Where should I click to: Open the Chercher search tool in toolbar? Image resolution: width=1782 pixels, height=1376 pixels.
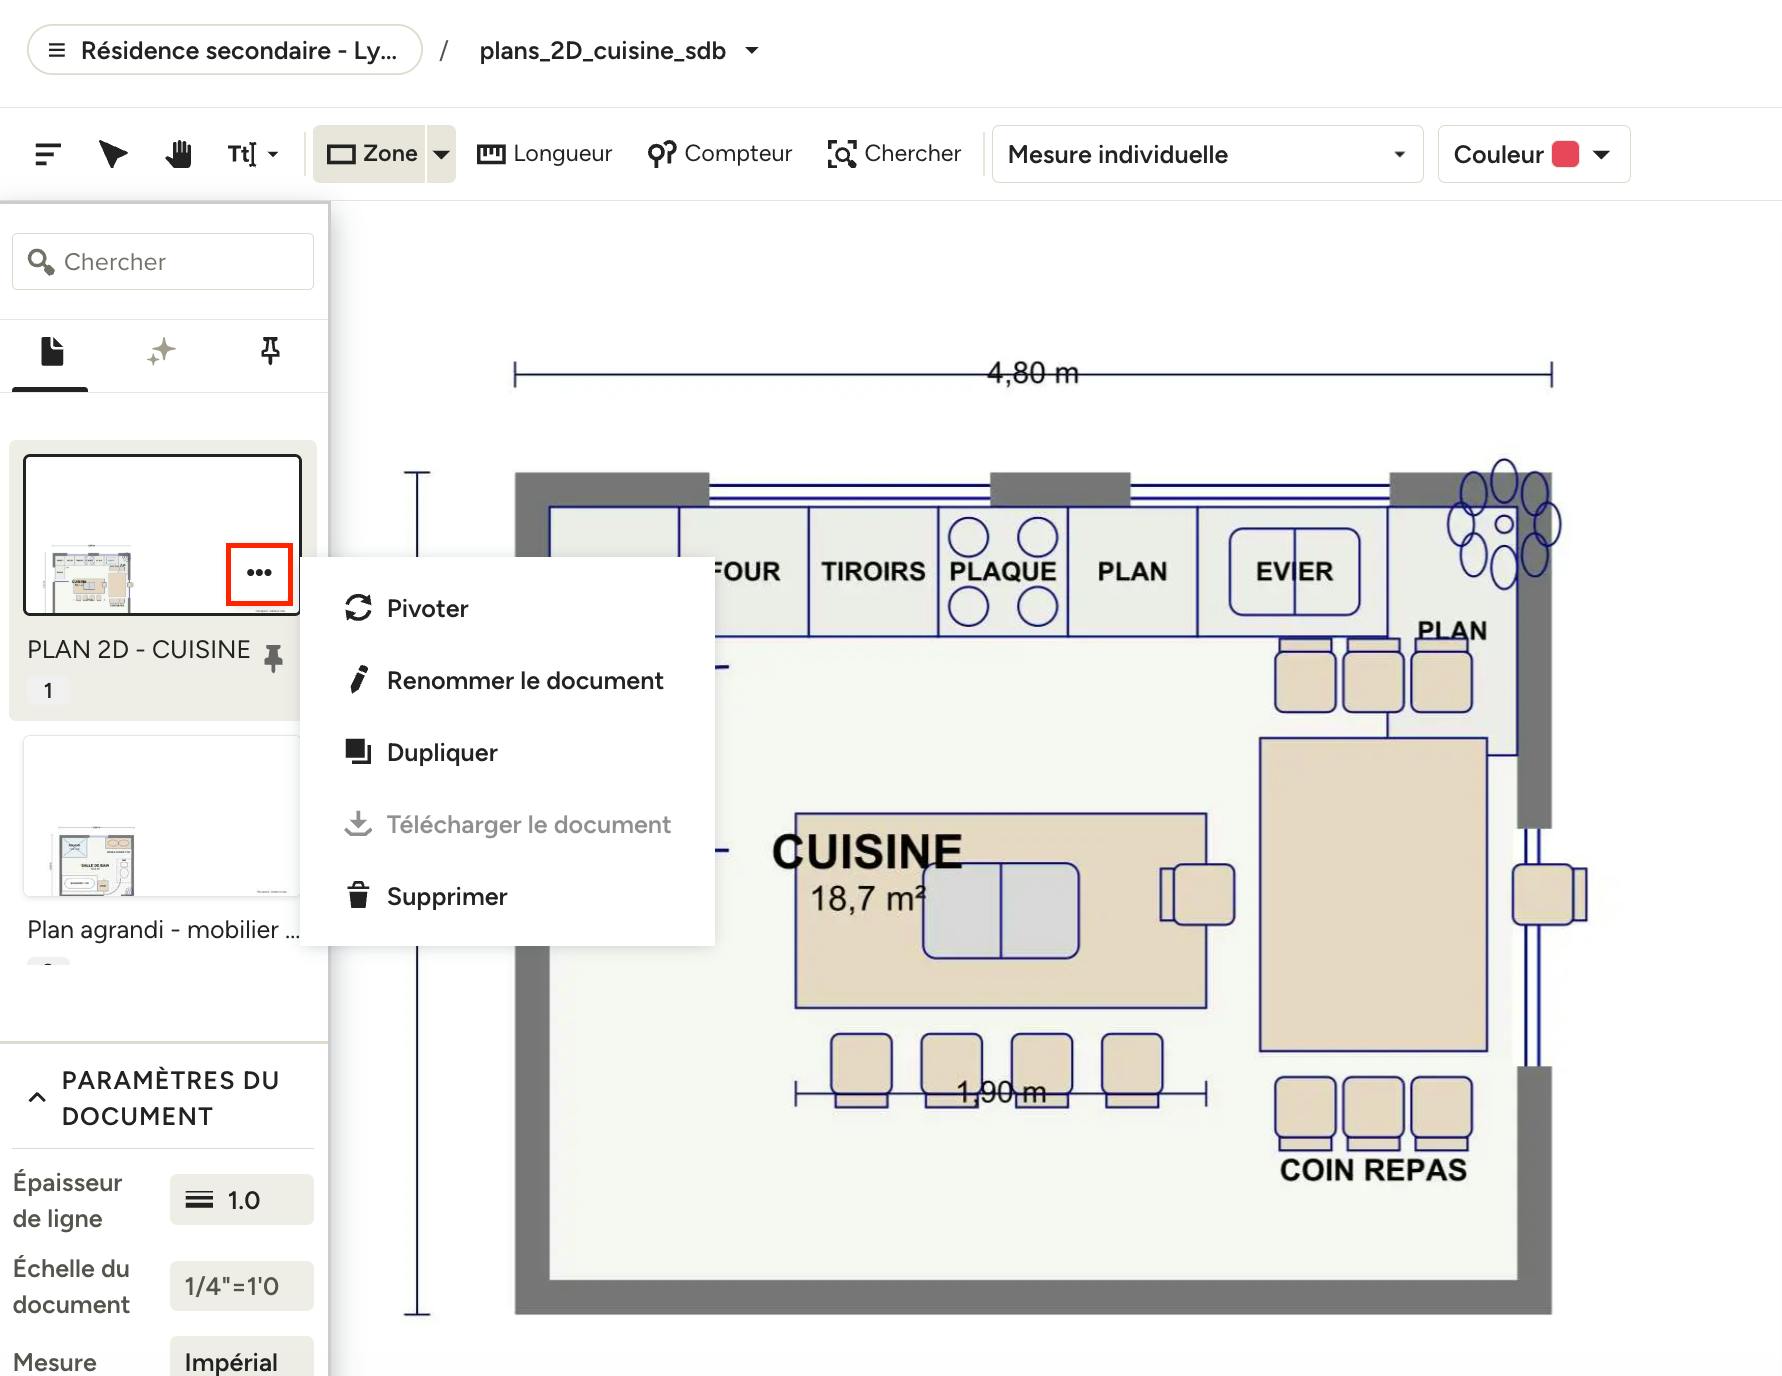pos(894,154)
